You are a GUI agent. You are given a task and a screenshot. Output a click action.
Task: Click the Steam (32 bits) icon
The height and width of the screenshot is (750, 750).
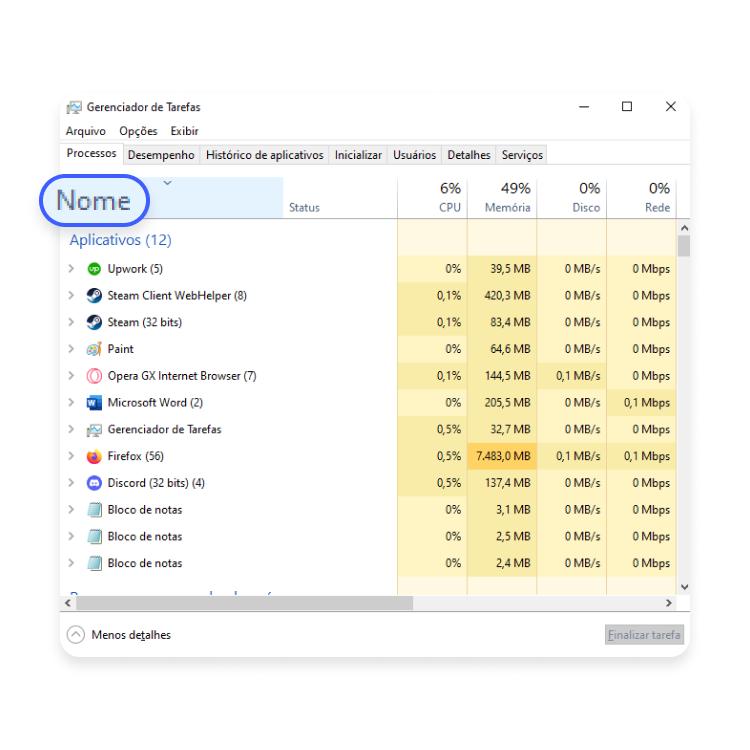point(94,322)
